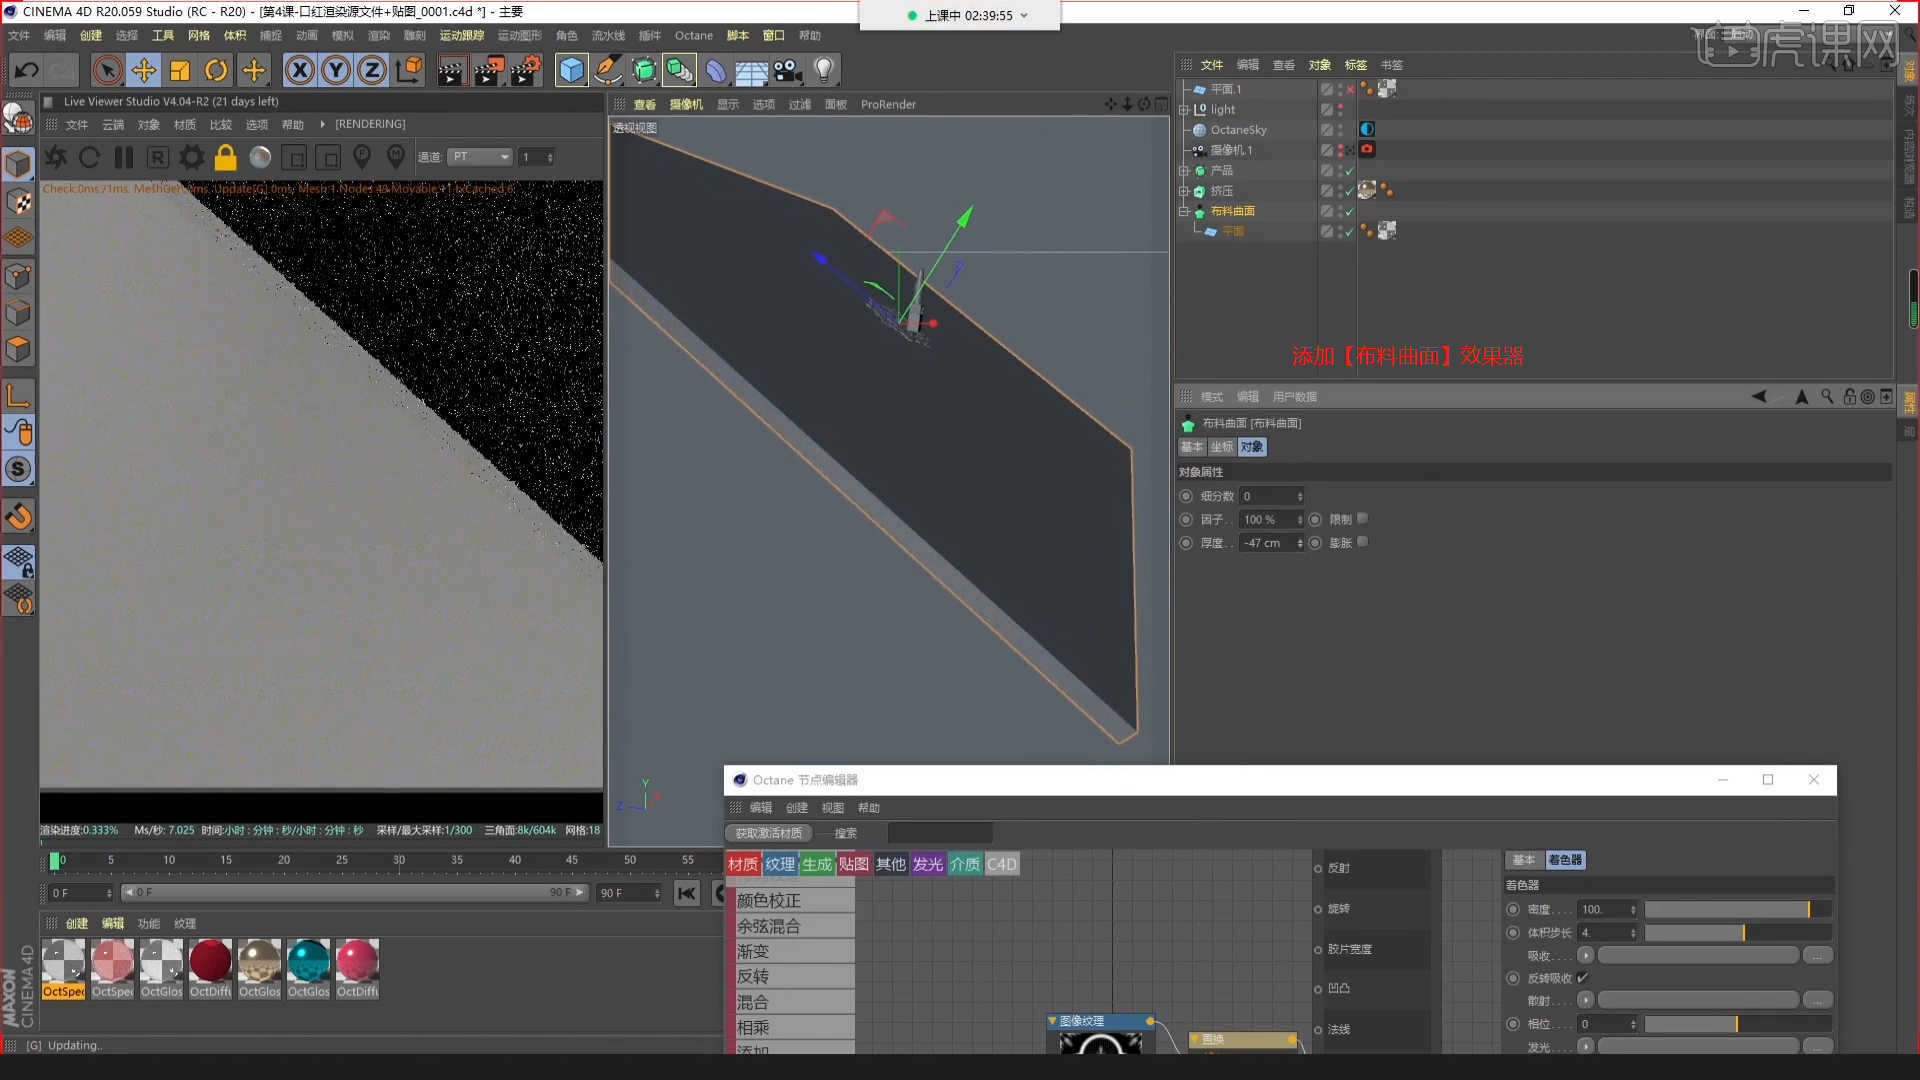
Task: Click Live Viewer focus picker pin
Action: click(362, 157)
